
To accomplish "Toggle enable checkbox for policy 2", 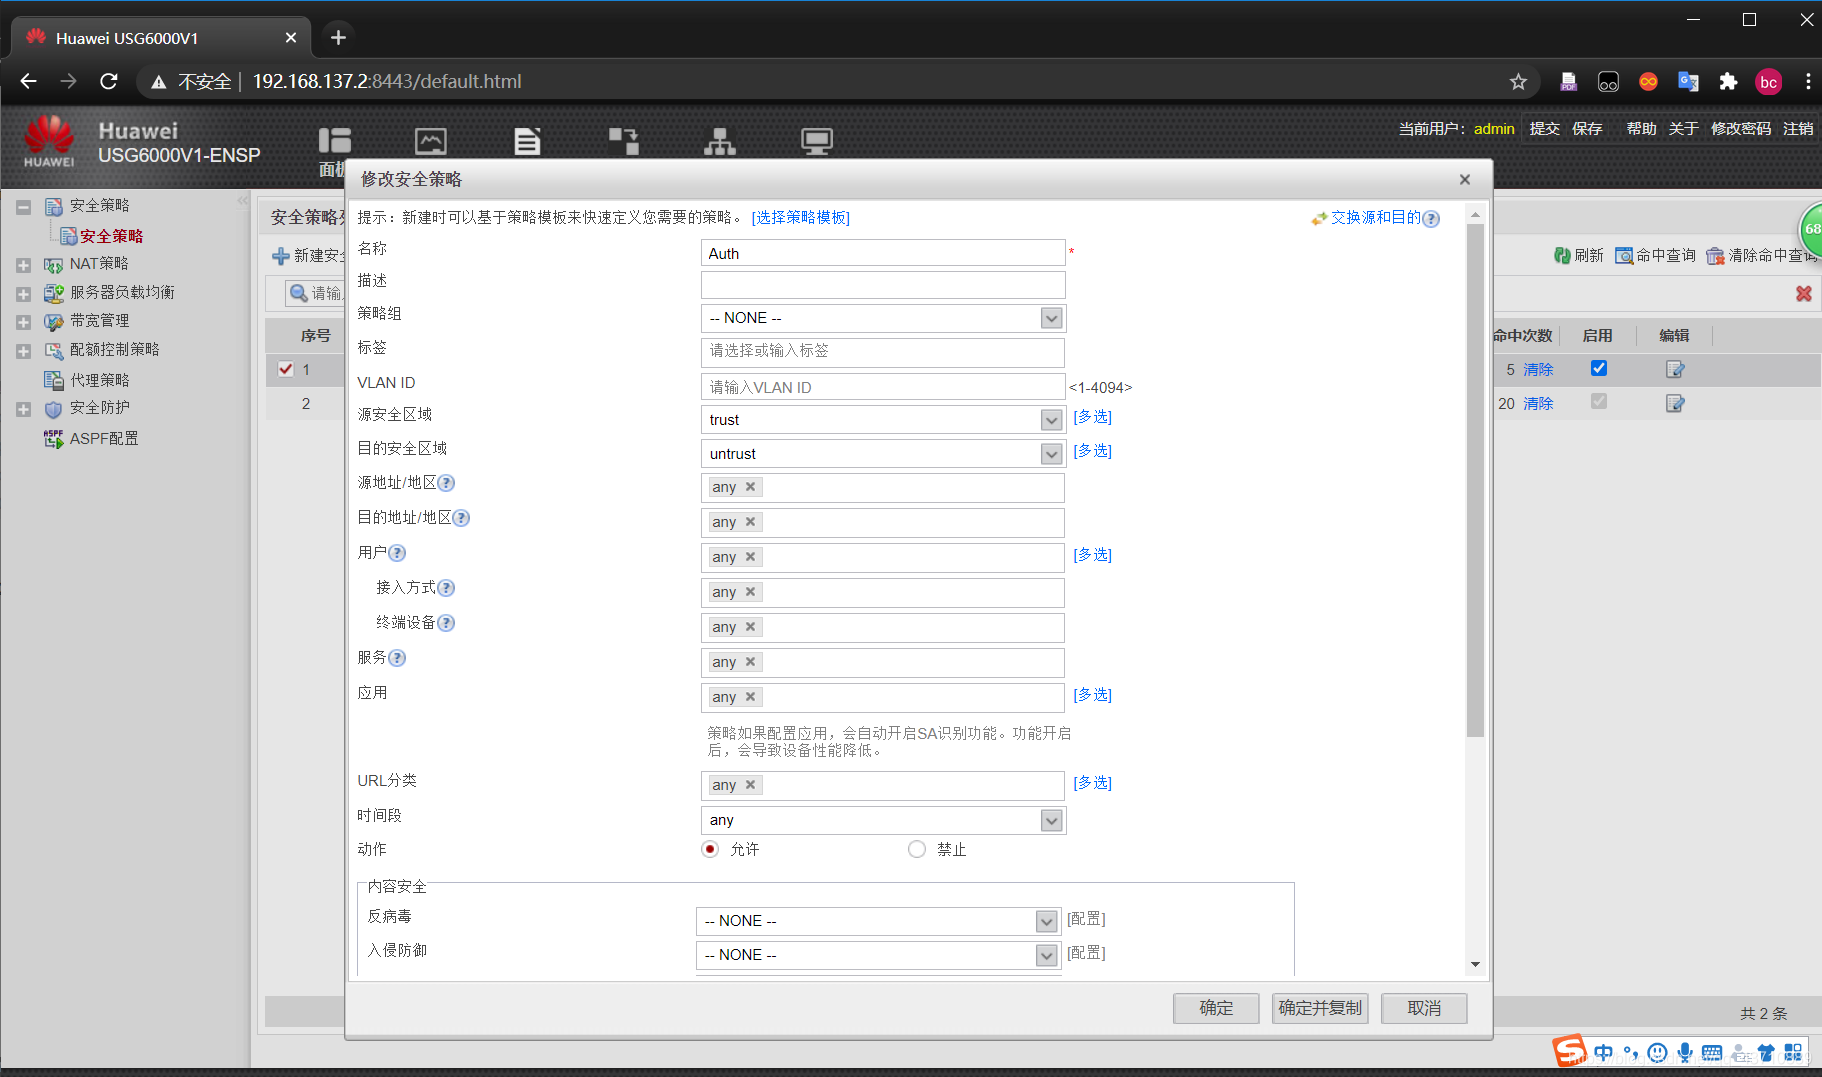I will 1599,401.
